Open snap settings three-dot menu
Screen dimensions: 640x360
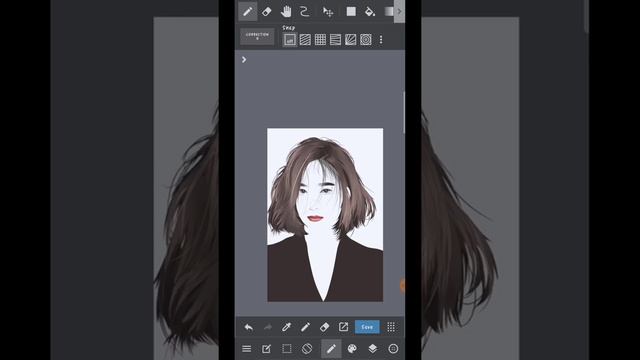point(381,40)
